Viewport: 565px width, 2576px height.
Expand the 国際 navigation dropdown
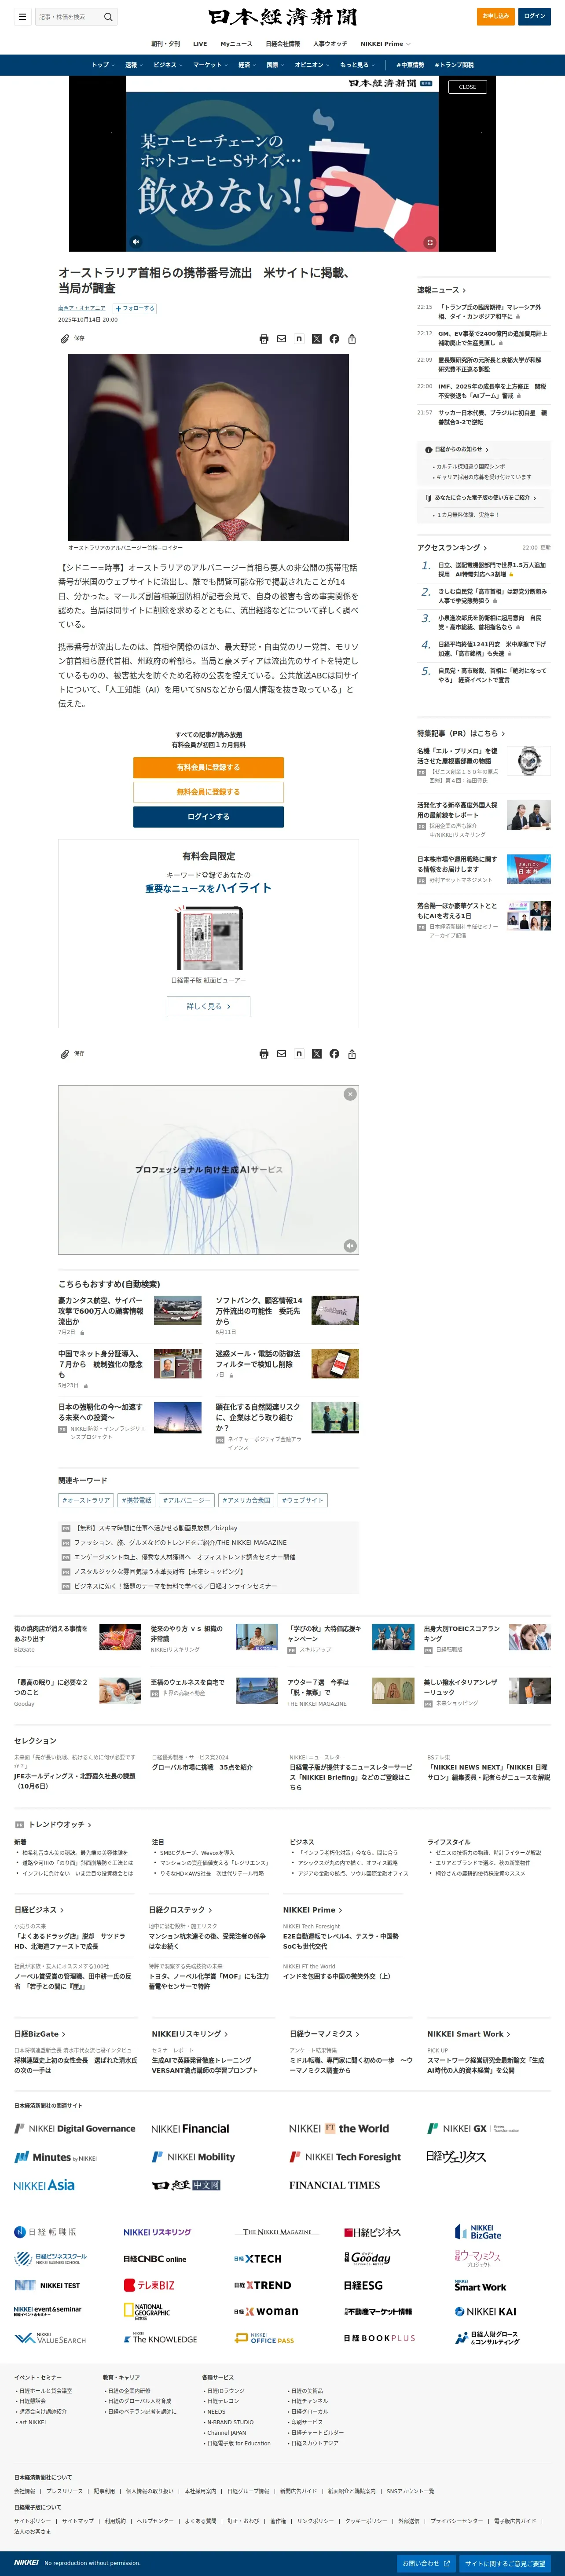275,65
